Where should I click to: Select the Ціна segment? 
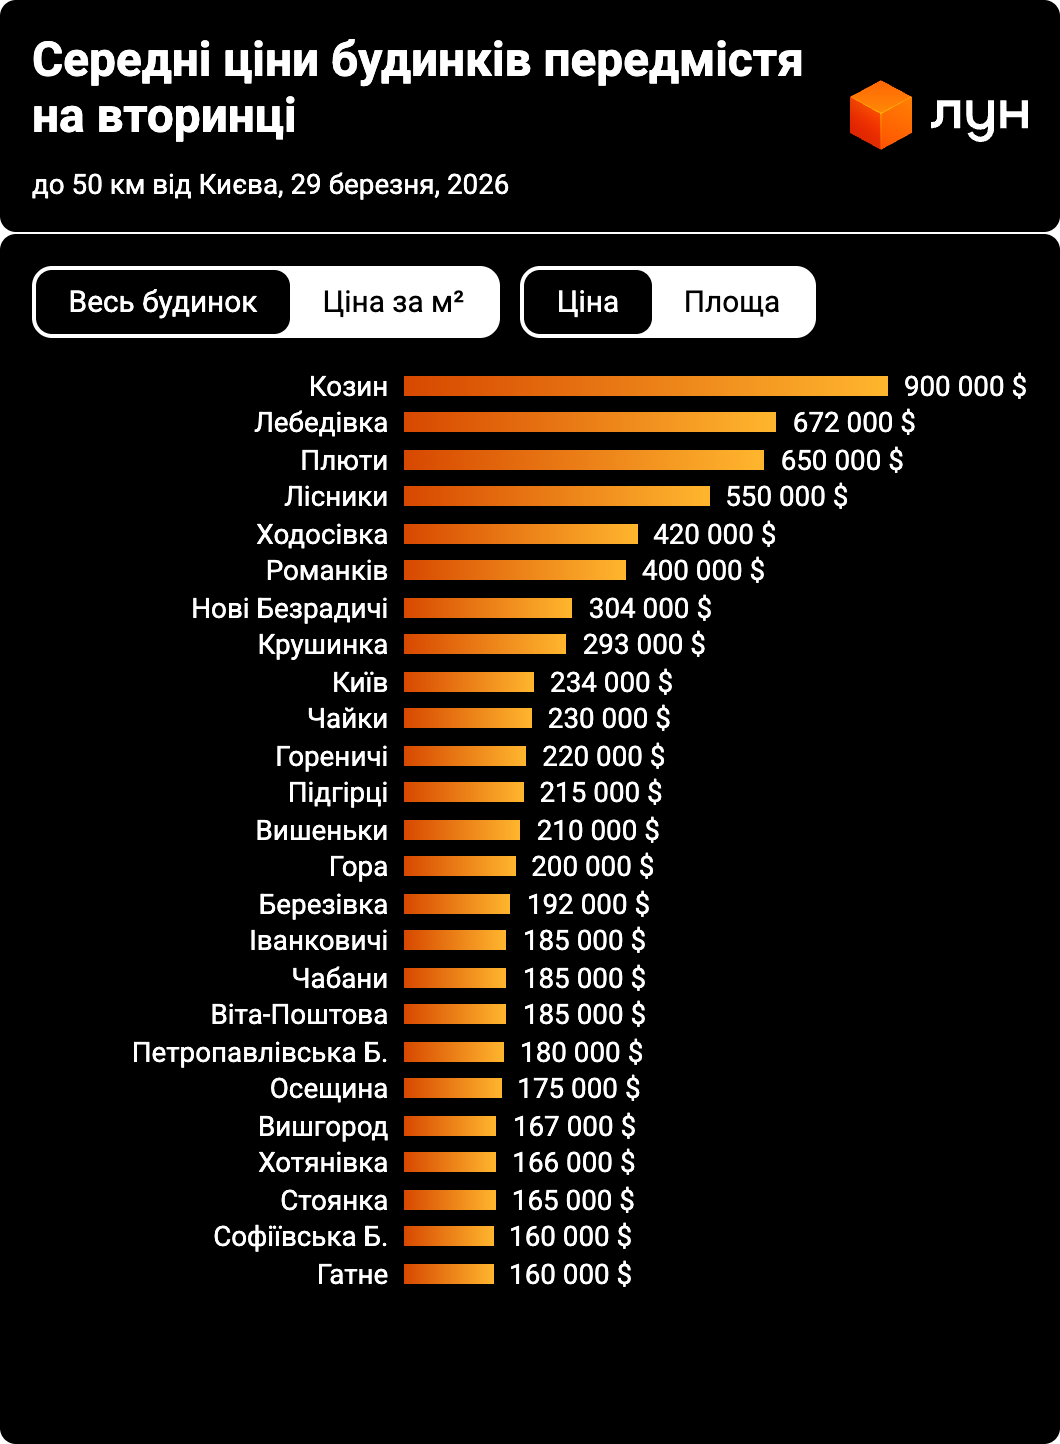[x=588, y=302]
